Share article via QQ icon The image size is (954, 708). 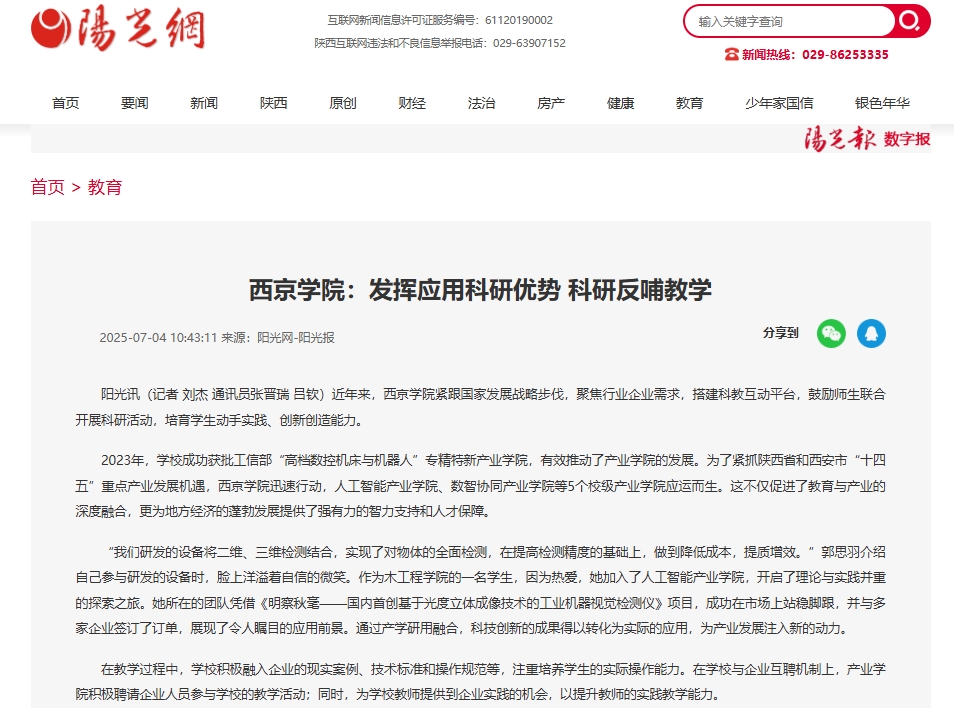coord(871,334)
